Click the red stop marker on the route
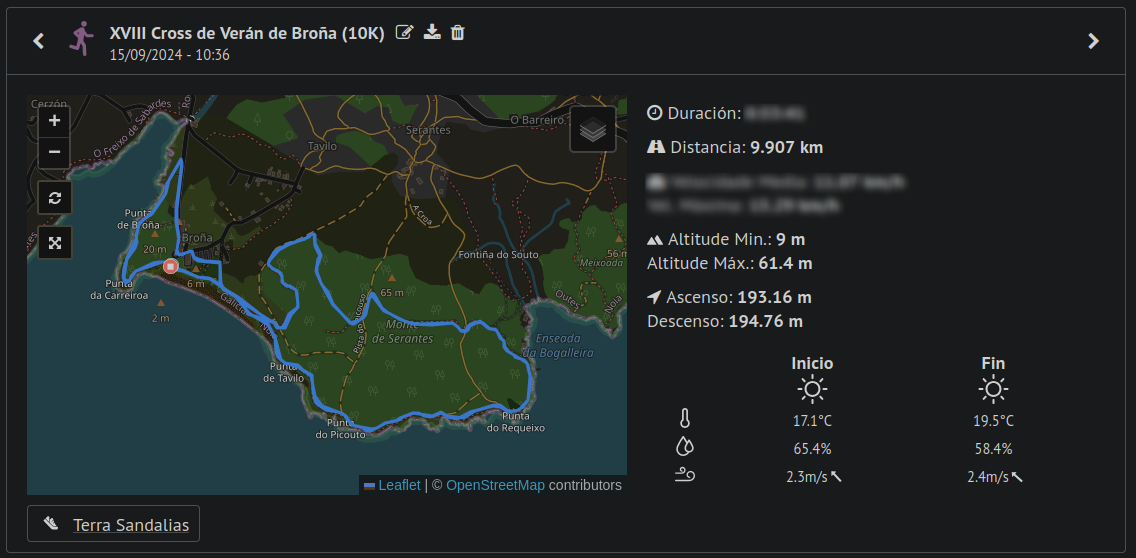1136x558 pixels. pos(170,267)
